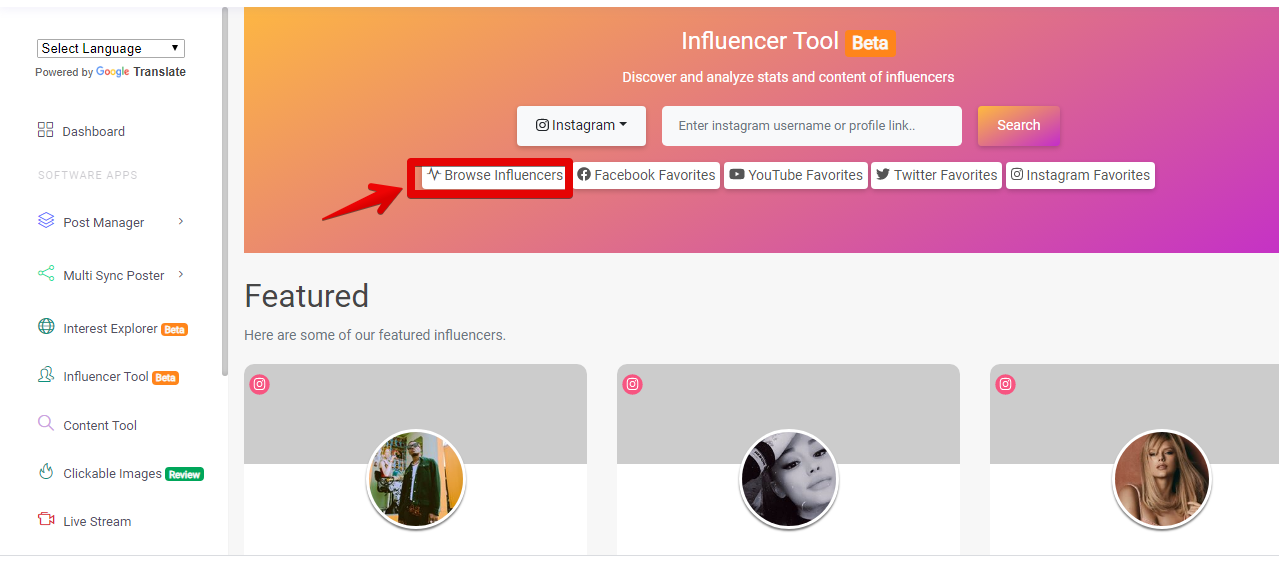Screen dimensions: 1279x562
Task: Click the Search button
Action: pyautogui.click(x=1018, y=125)
